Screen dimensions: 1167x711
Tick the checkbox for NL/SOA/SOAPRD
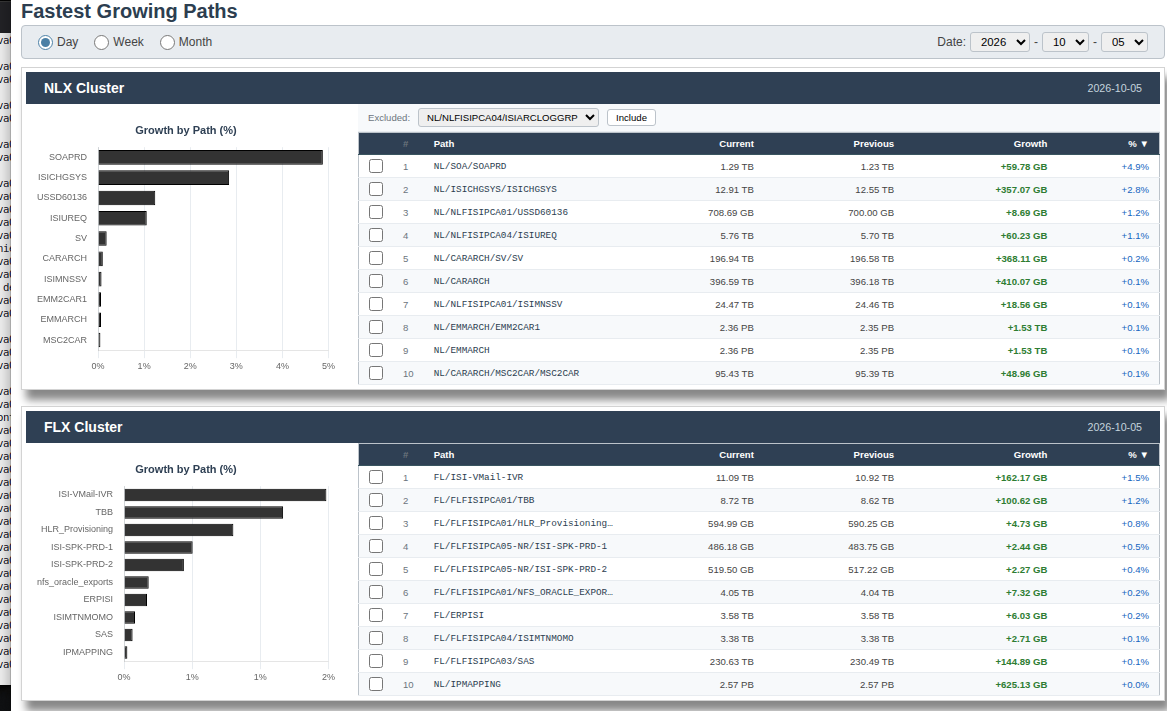click(x=376, y=166)
